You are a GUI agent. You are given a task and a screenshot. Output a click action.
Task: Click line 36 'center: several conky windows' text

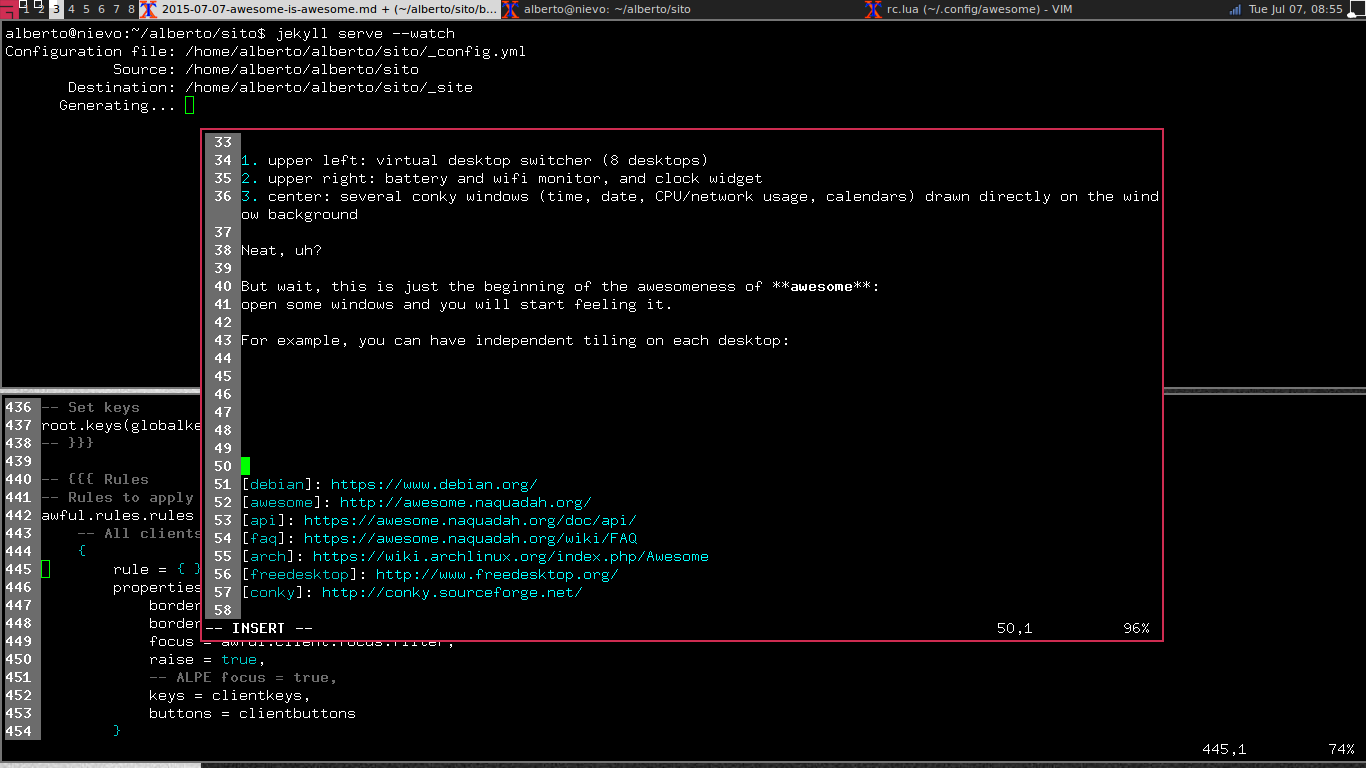700,205
